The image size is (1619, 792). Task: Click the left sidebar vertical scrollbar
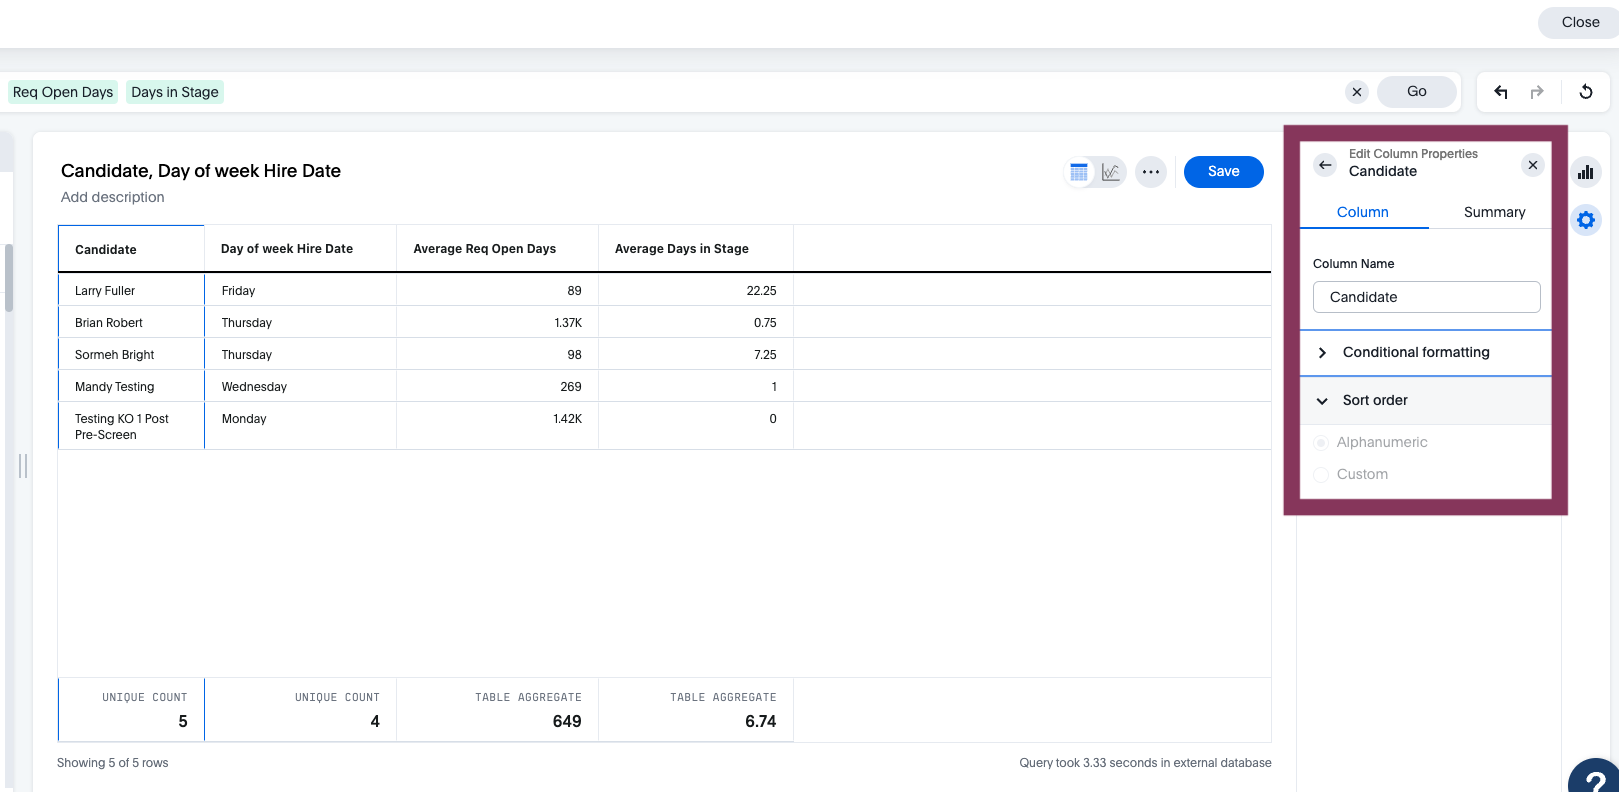[9, 278]
